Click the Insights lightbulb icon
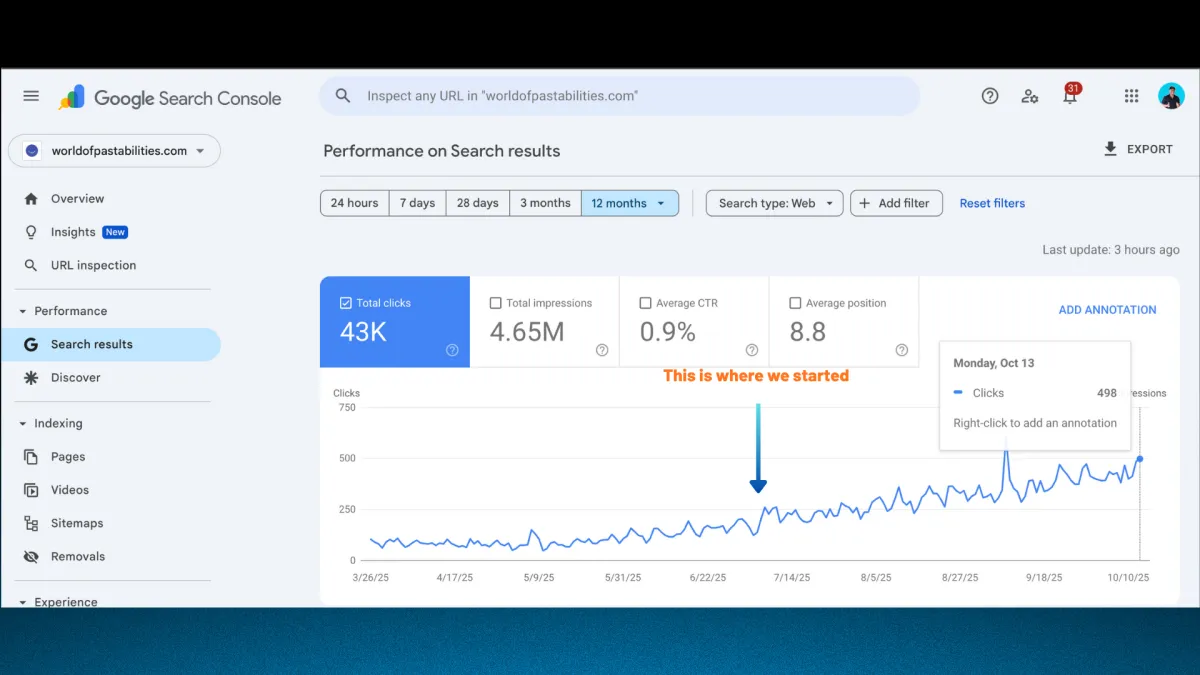Viewport: 1200px width, 675px height. [31, 232]
